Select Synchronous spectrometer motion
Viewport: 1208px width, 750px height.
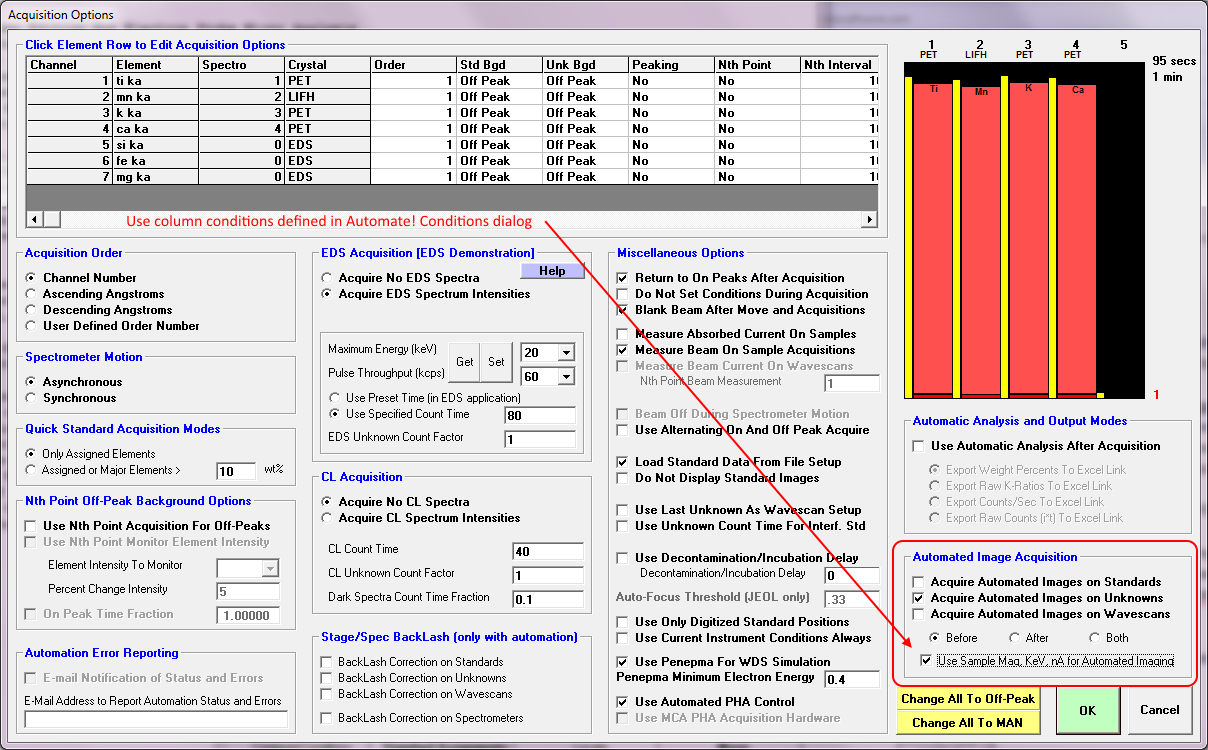tap(33, 398)
